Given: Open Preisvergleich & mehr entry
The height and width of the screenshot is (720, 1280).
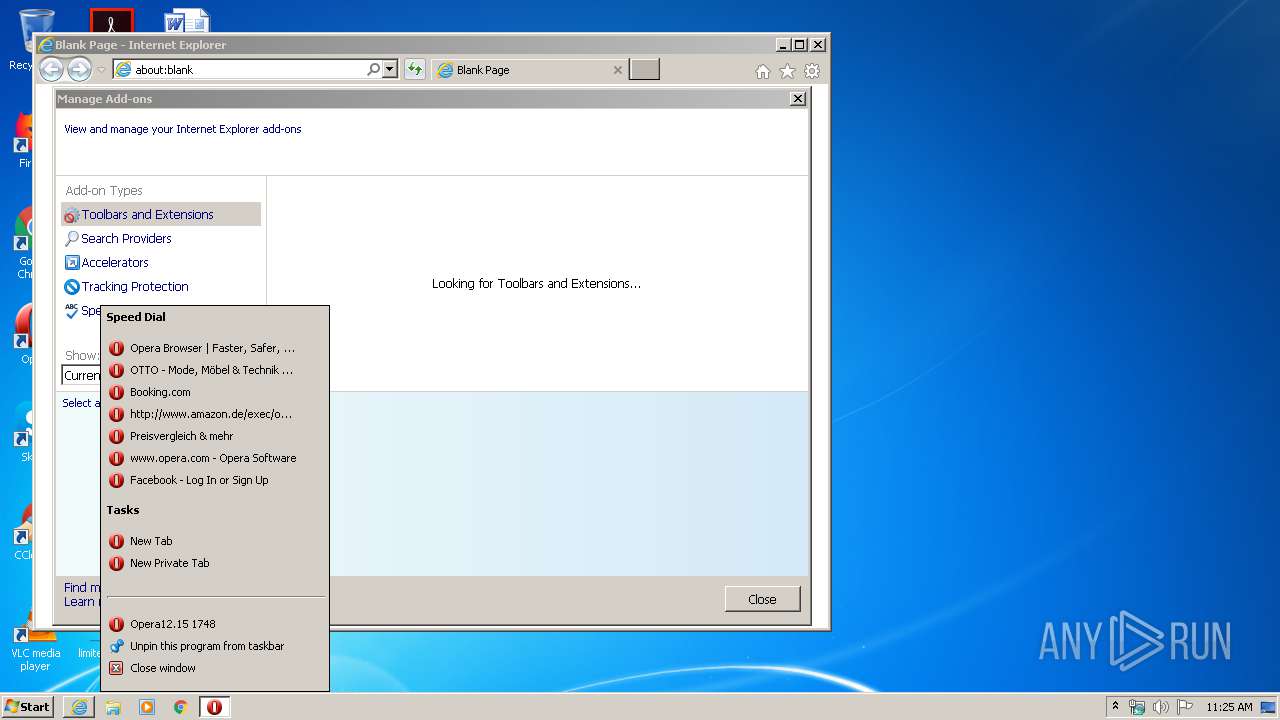Looking at the screenshot, I should tap(215, 436).
